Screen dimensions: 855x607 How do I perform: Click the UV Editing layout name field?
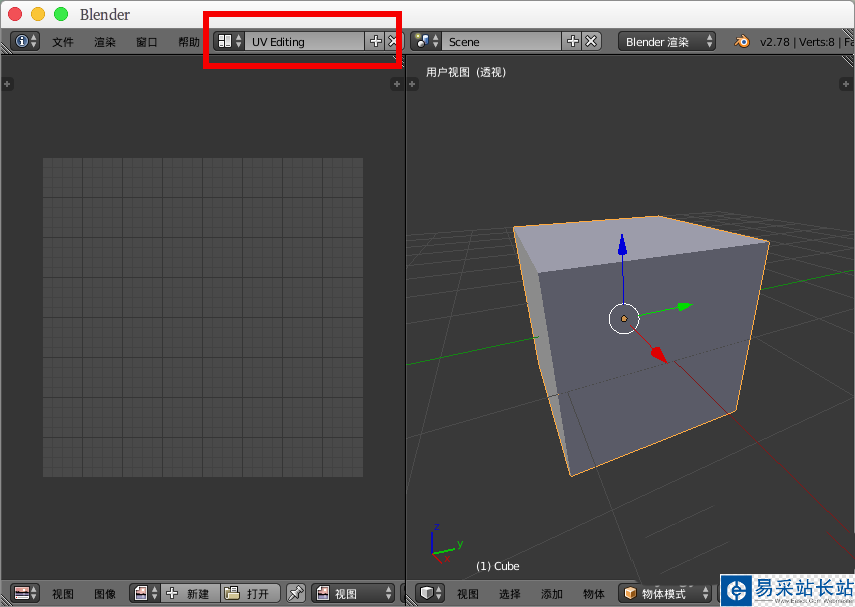[x=304, y=41]
